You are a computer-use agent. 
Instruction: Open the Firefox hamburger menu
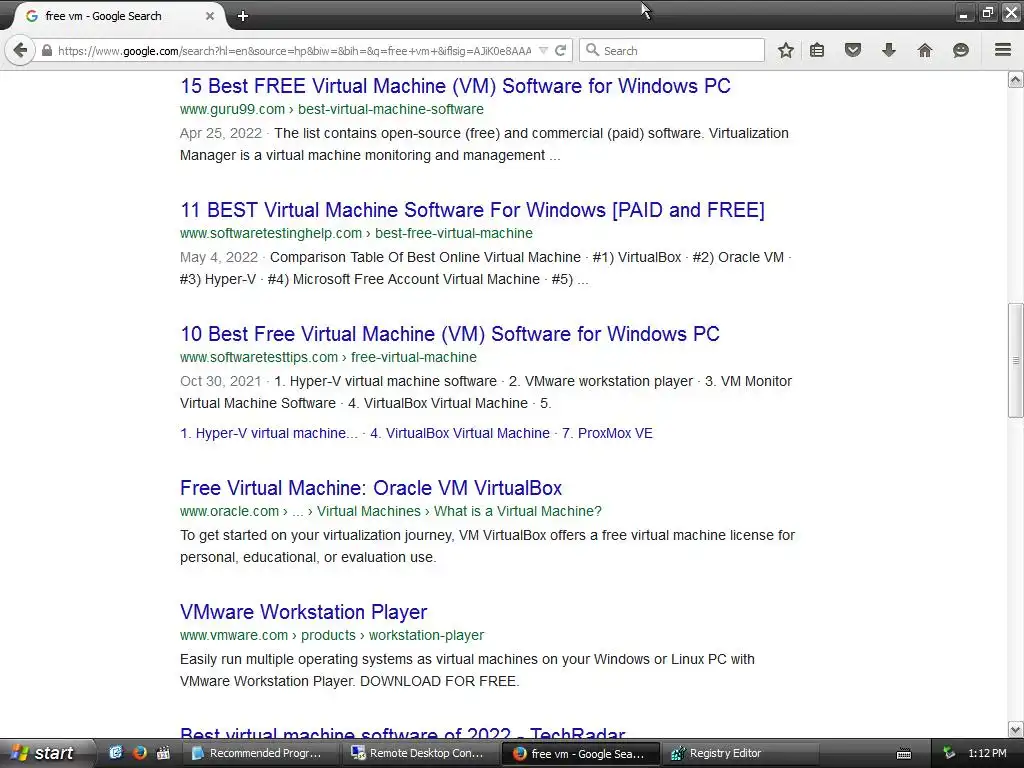tap(1003, 50)
